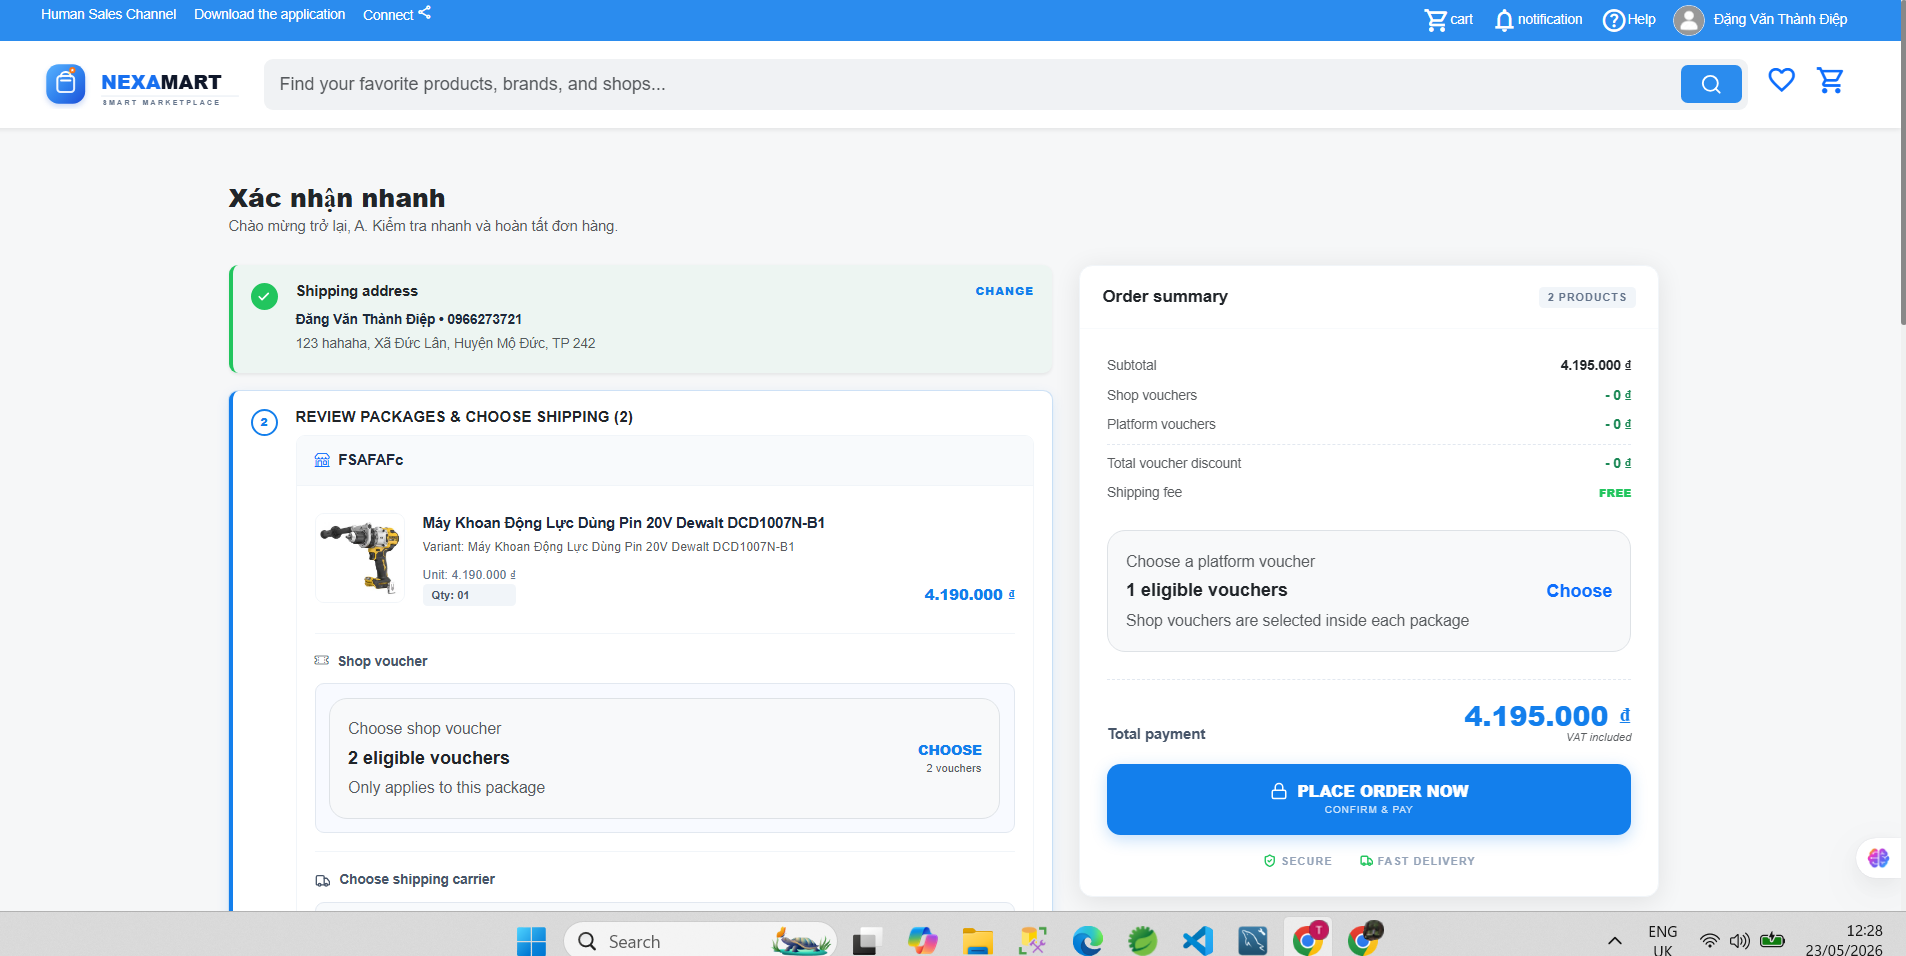1906x956 pixels.
Task: Click the floating brain assistant icon
Action: click(1878, 857)
